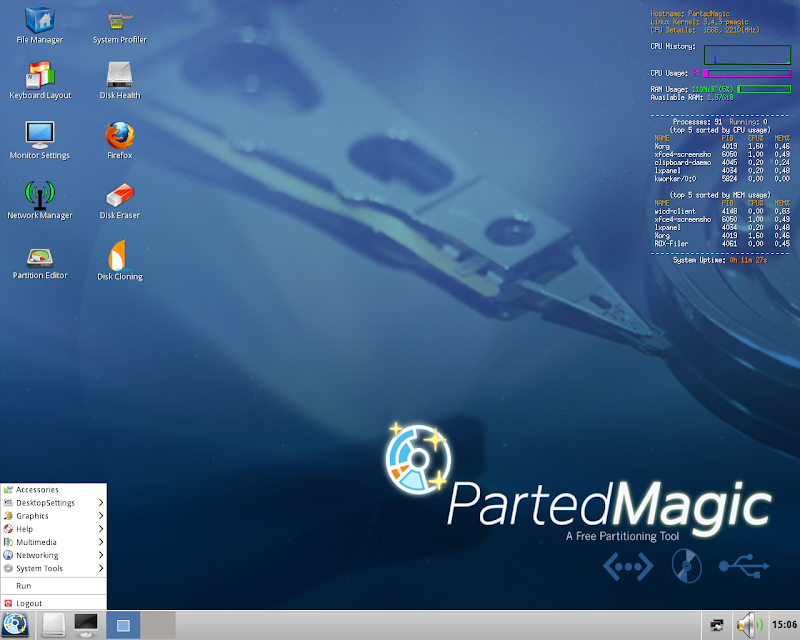This screenshot has width=800, height=640.
Task: Expand the Networking submenu arrow
Action: pos(101,555)
